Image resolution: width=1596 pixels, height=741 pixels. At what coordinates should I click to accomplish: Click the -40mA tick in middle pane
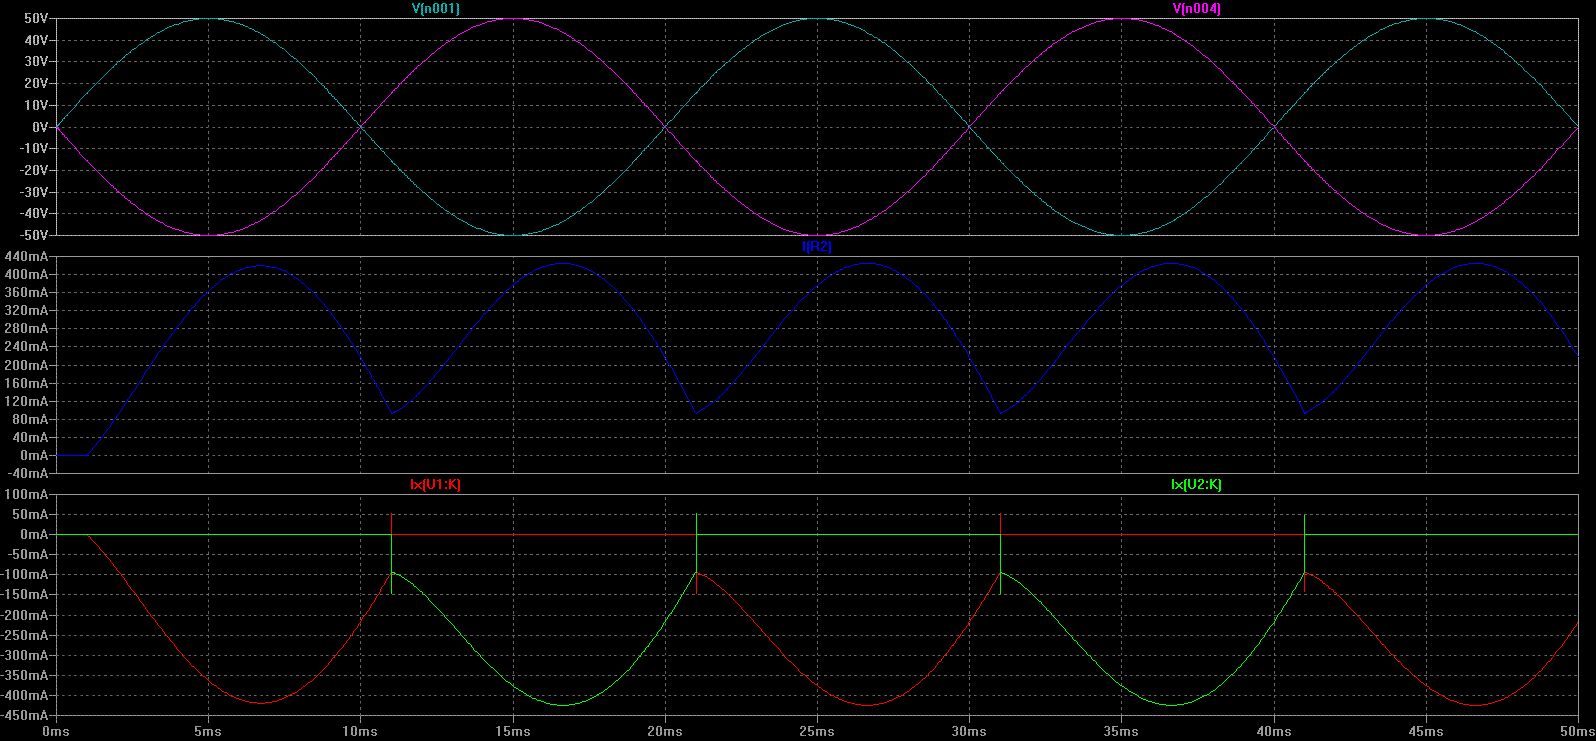coord(26,473)
